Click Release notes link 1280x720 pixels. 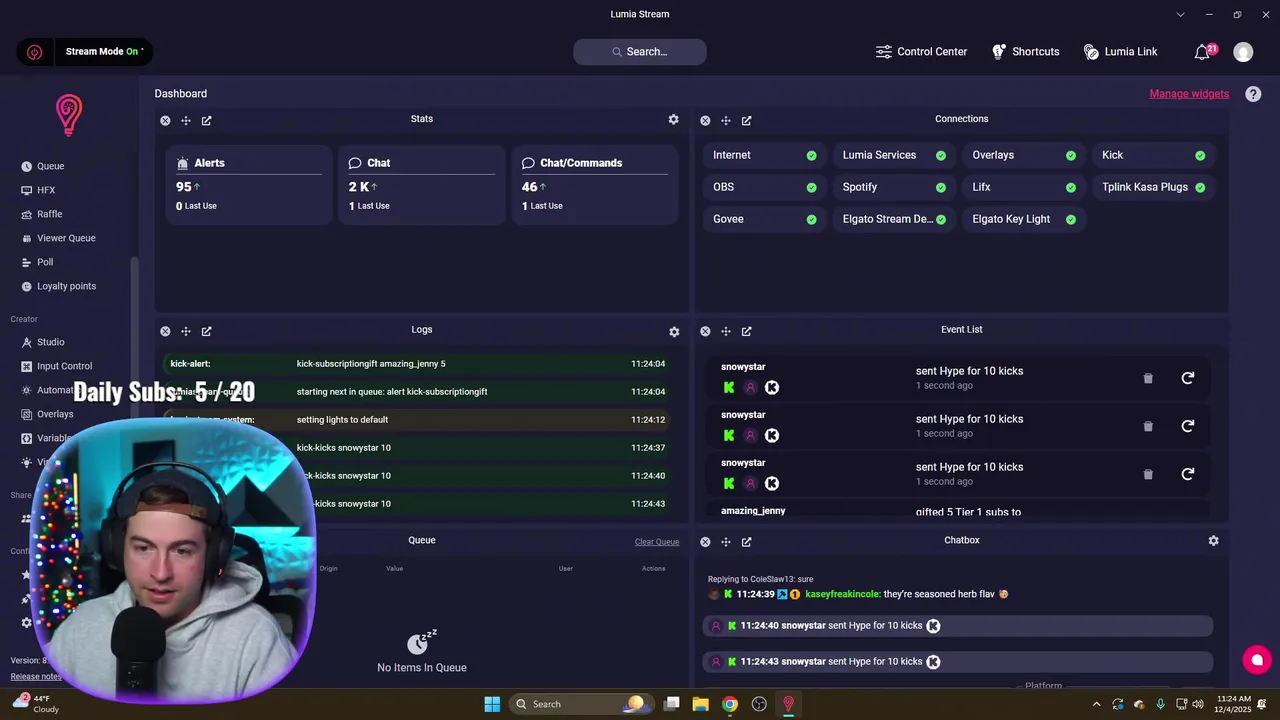point(36,677)
